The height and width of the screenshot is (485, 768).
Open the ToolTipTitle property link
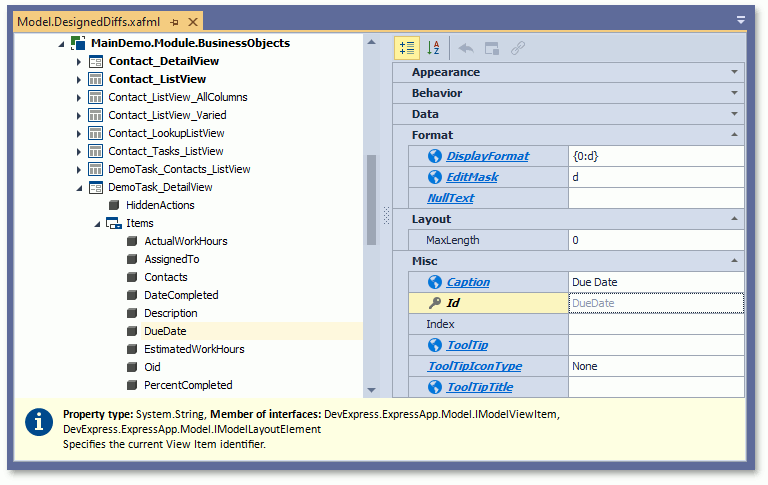pyautogui.click(x=480, y=388)
